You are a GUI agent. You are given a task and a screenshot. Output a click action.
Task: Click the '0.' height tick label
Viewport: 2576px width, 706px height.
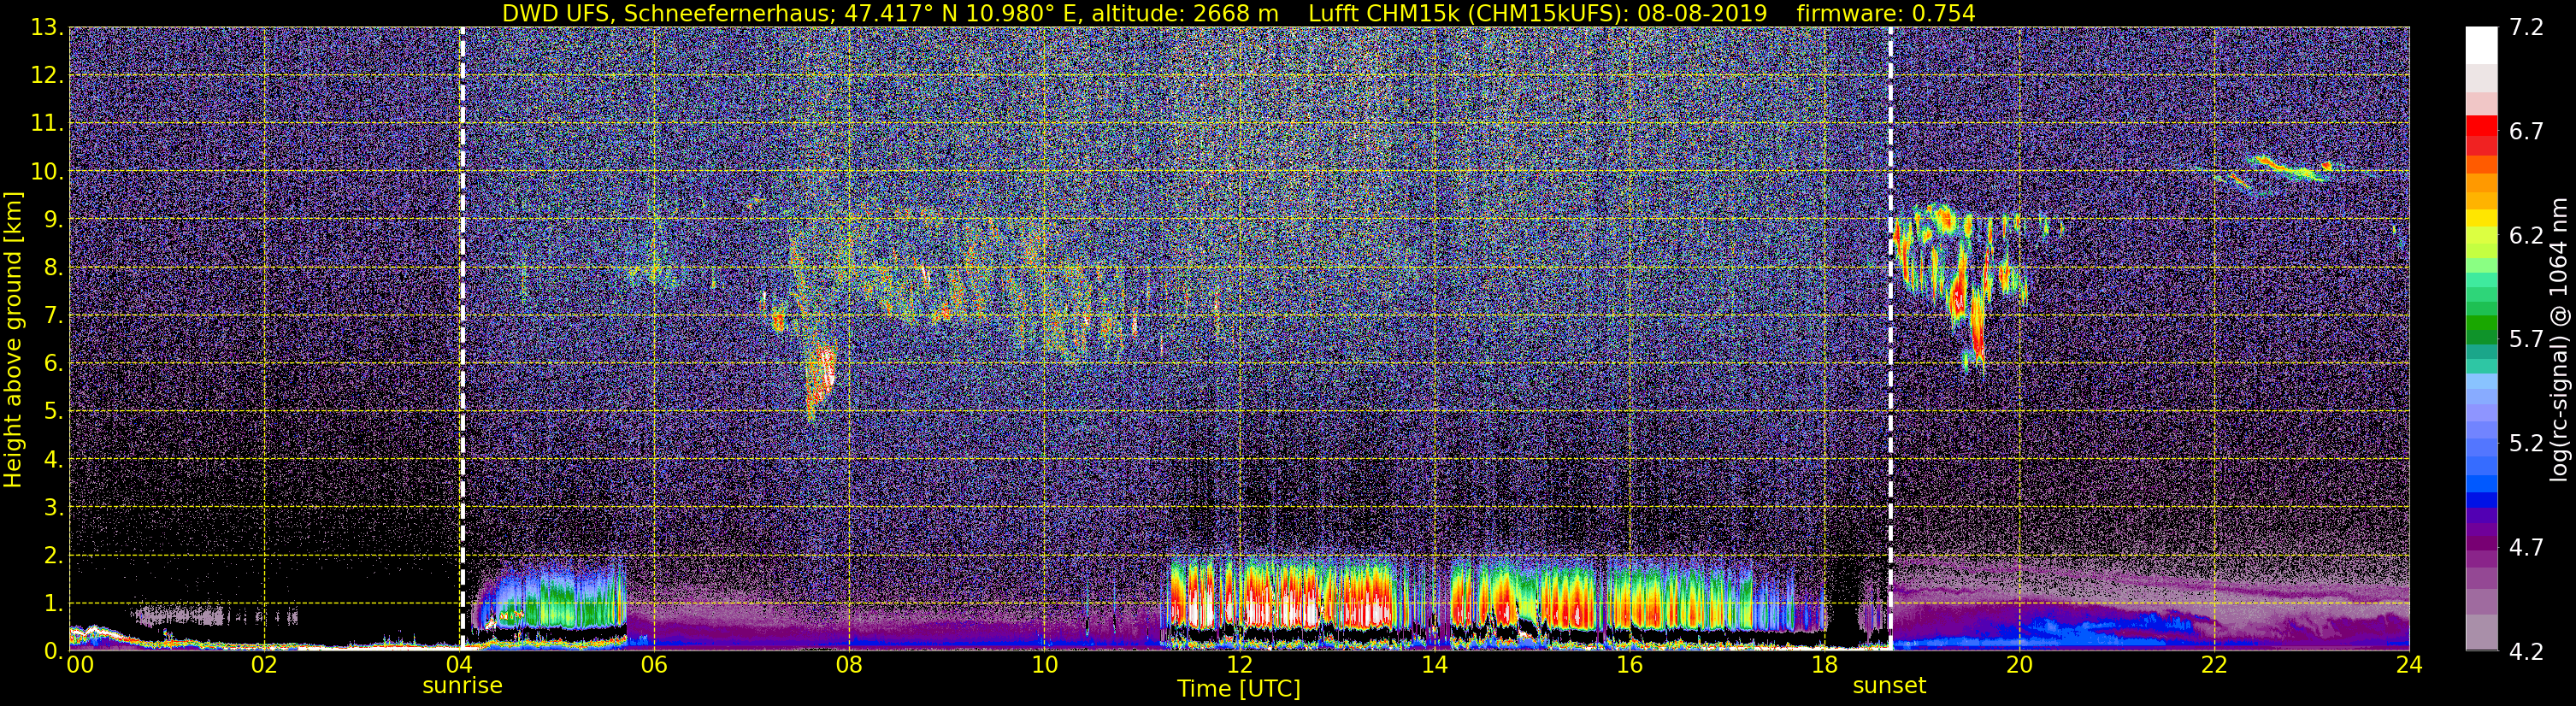click(54, 652)
